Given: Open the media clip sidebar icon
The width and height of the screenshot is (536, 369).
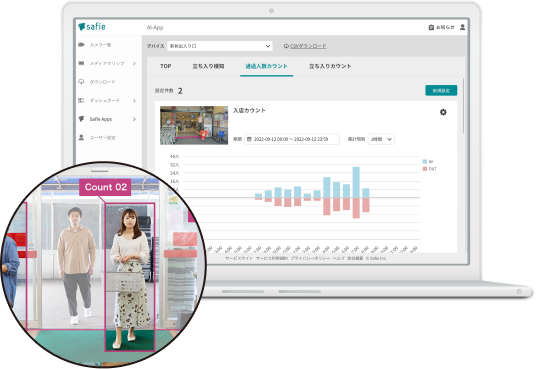Looking at the screenshot, I should click(81, 63).
